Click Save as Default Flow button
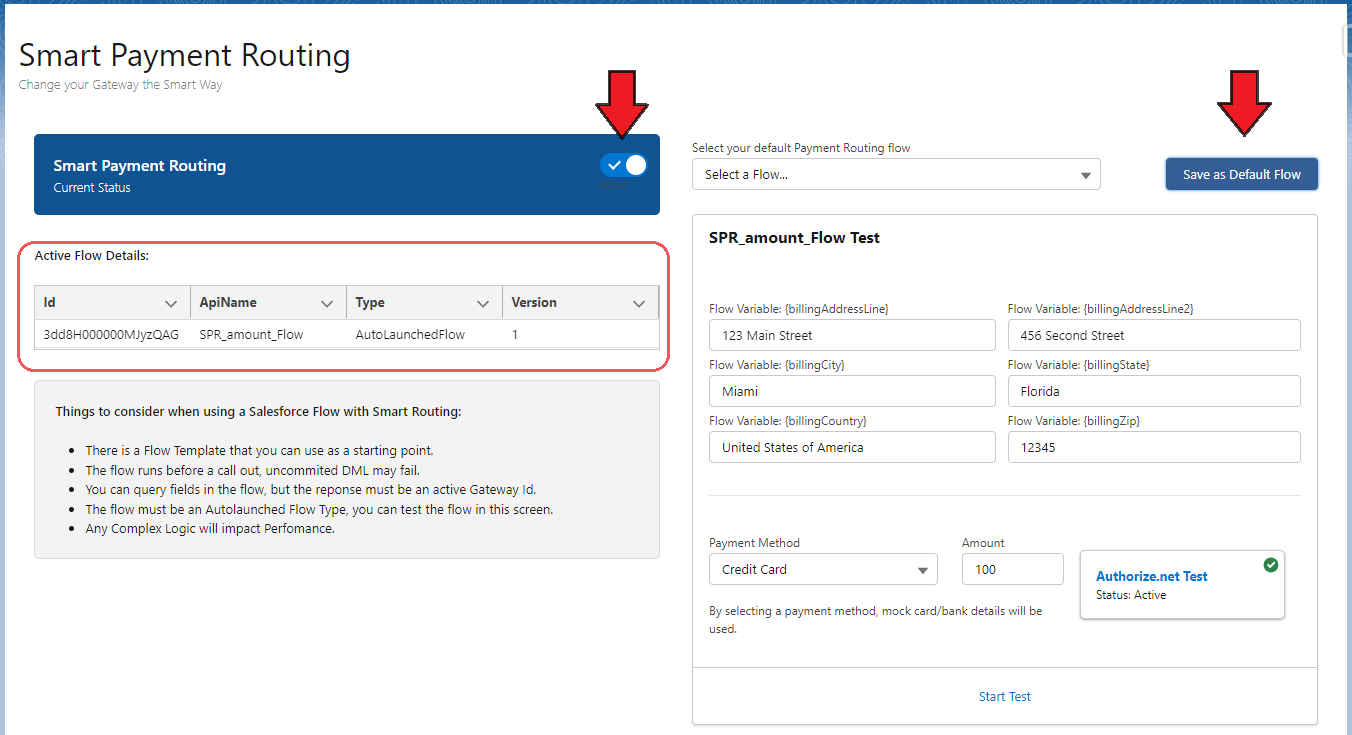The width and height of the screenshot is (1352, 735). (1241, 174)
